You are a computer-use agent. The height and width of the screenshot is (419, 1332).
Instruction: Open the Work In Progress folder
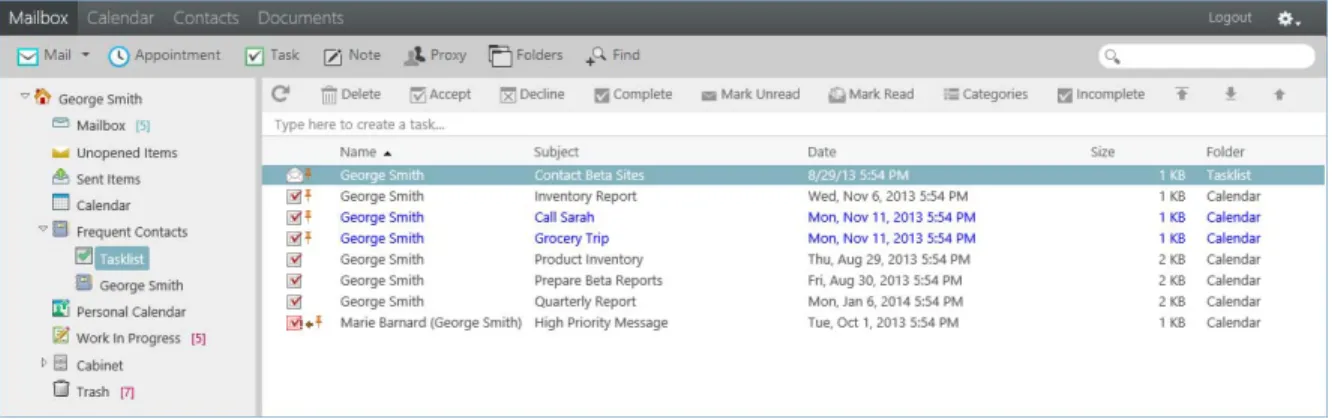pos(128,339)
